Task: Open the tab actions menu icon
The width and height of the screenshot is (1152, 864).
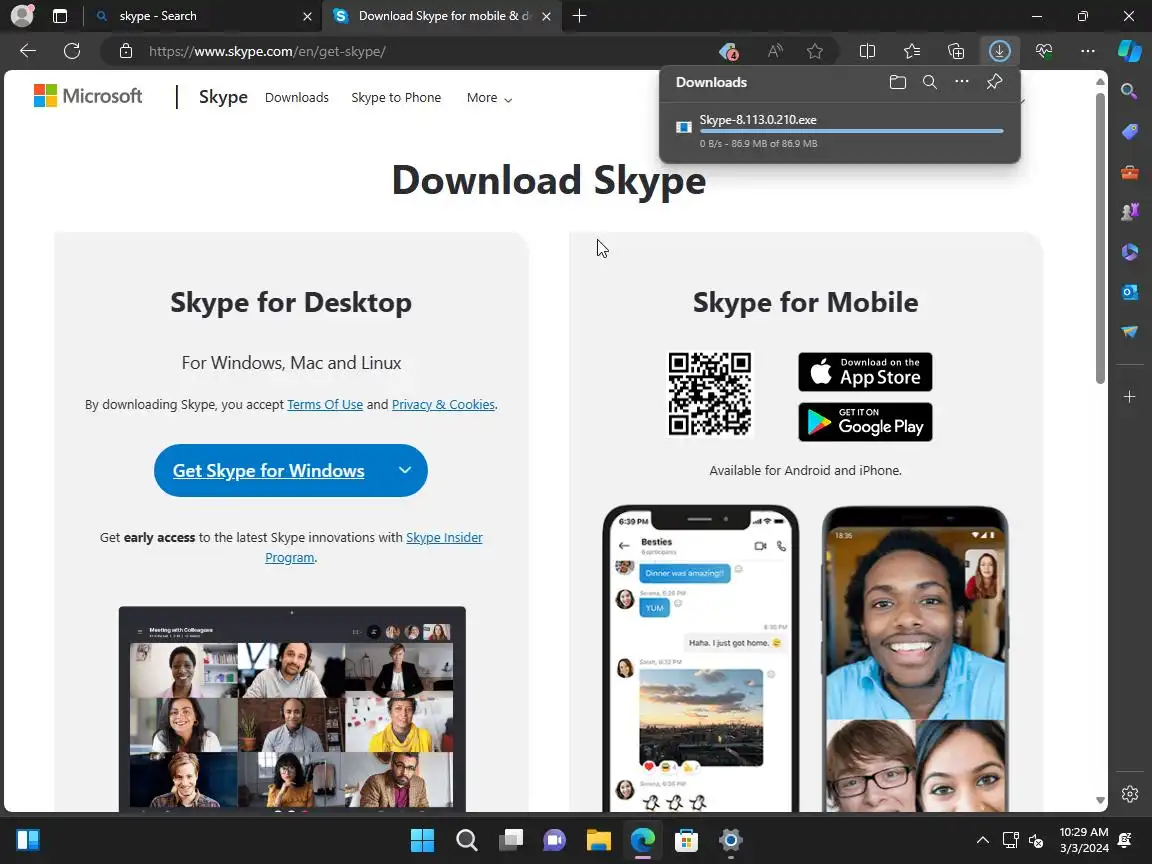Action: point(60,16)
